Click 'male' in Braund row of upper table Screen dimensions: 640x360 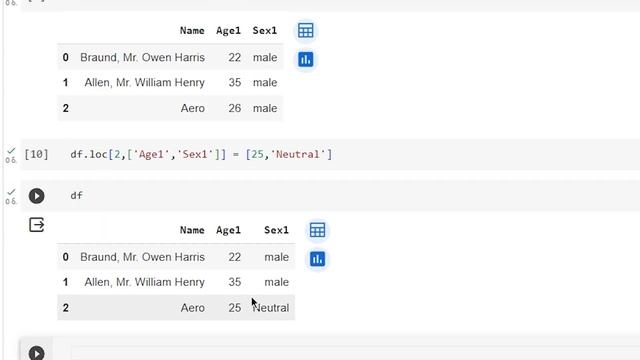coord(265,58)
